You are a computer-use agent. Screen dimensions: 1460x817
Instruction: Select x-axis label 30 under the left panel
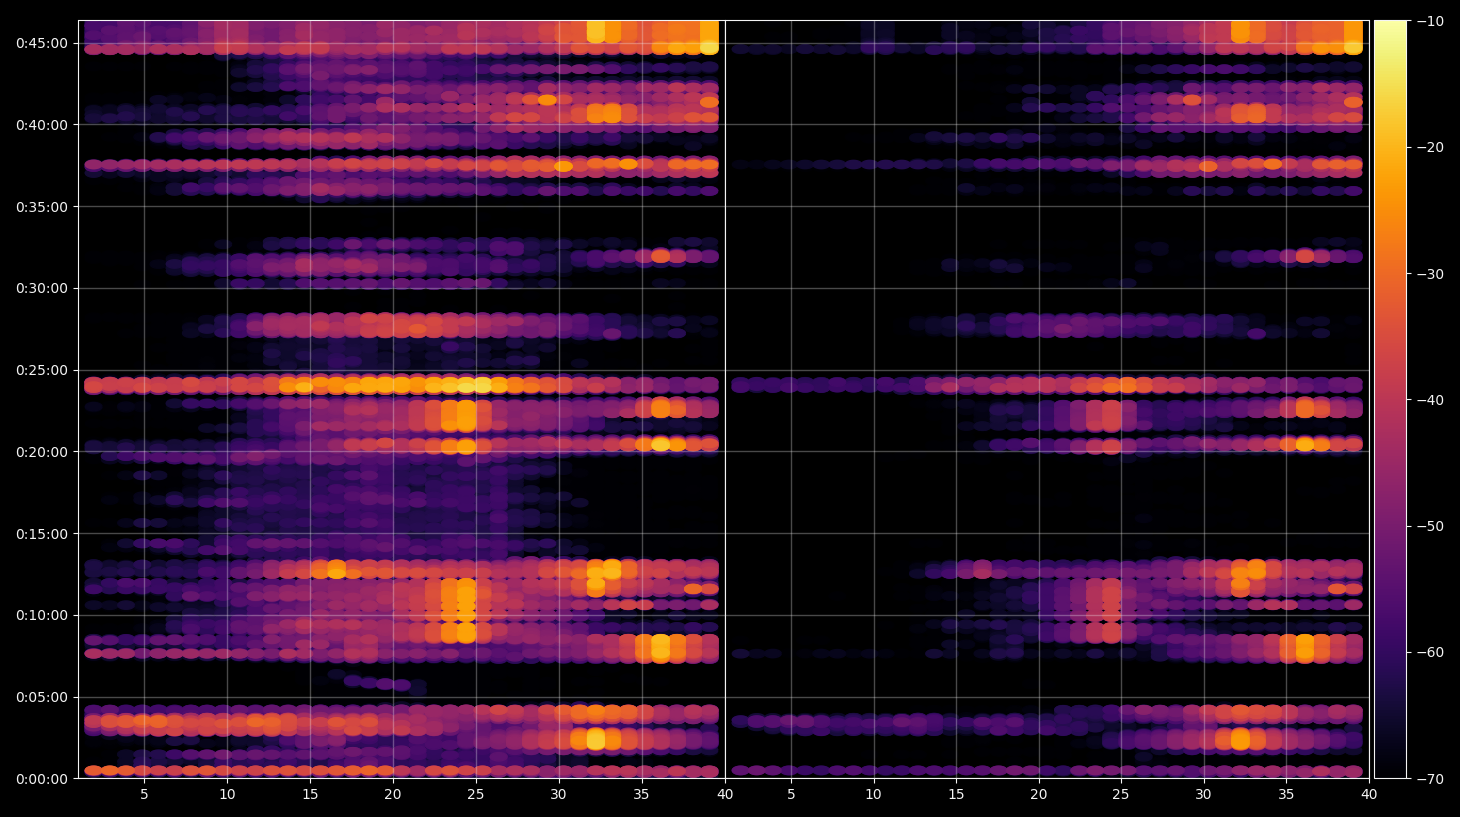pyautogui.click(x=558, y=795)
